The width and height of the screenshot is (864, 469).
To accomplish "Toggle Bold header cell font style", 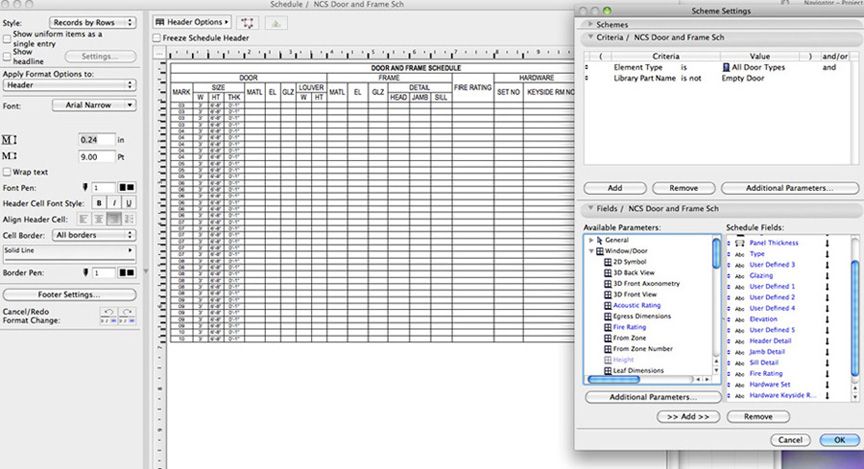I will click(99, 203).
